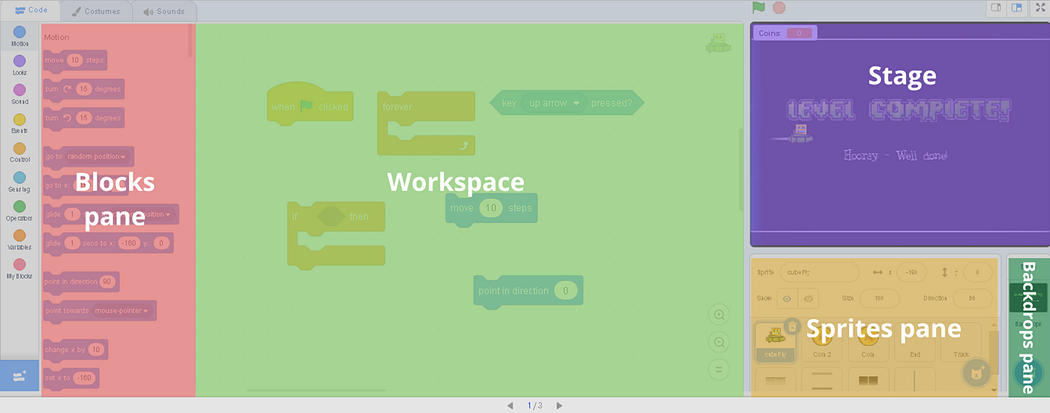
Task: Select the stage backdrop thumbnail
Action: (x=1029, y=299)
